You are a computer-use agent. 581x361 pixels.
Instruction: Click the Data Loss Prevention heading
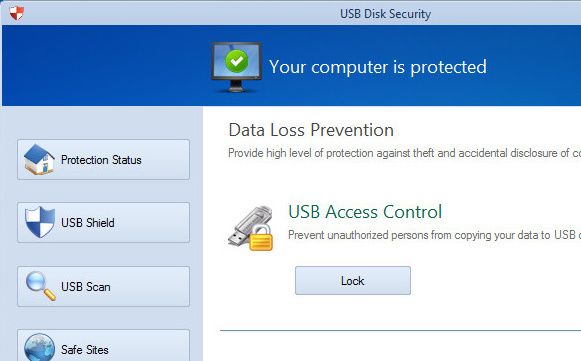tap(311, 130)
